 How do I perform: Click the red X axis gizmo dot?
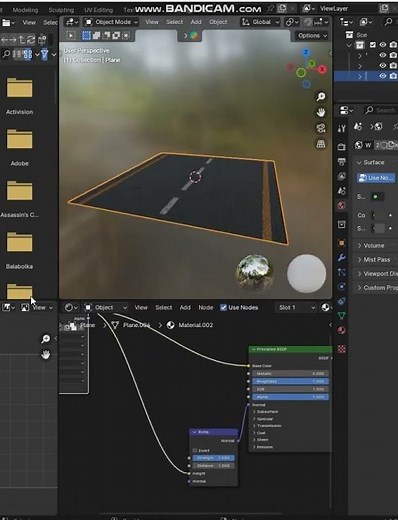click(x=322, y=69)
